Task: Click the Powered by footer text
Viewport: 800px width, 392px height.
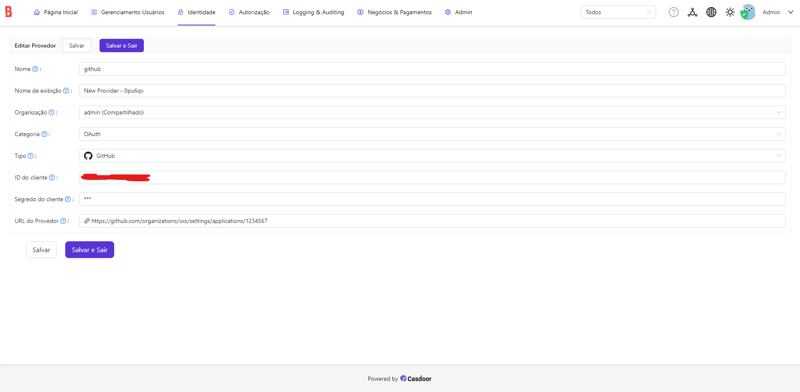Action: click(x=383, y=379)
